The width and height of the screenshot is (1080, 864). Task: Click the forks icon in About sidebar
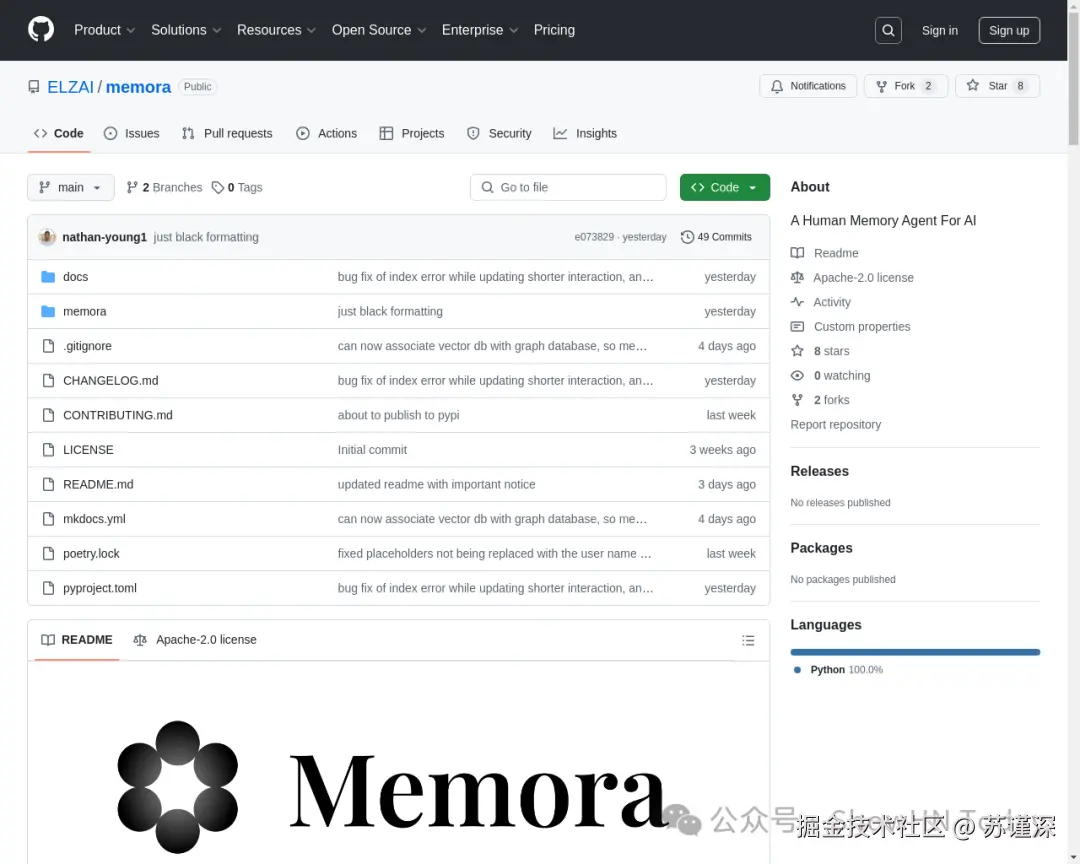[797, 400]
